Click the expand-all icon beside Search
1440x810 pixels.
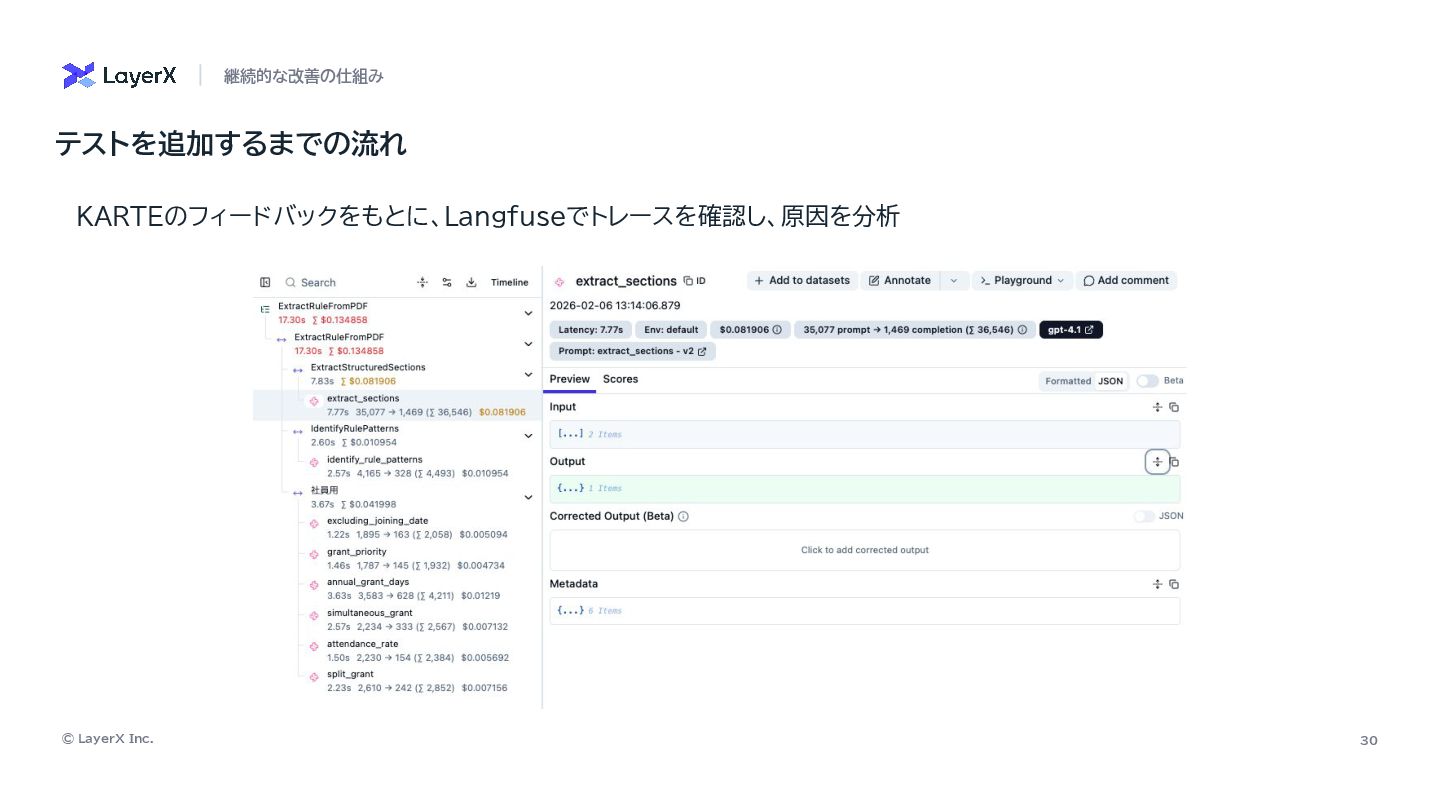[423, 282]
